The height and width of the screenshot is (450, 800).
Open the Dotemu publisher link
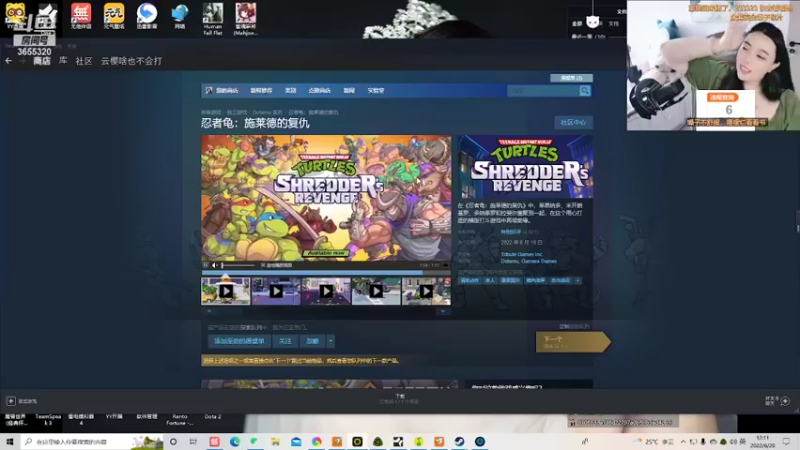(510, 261)
